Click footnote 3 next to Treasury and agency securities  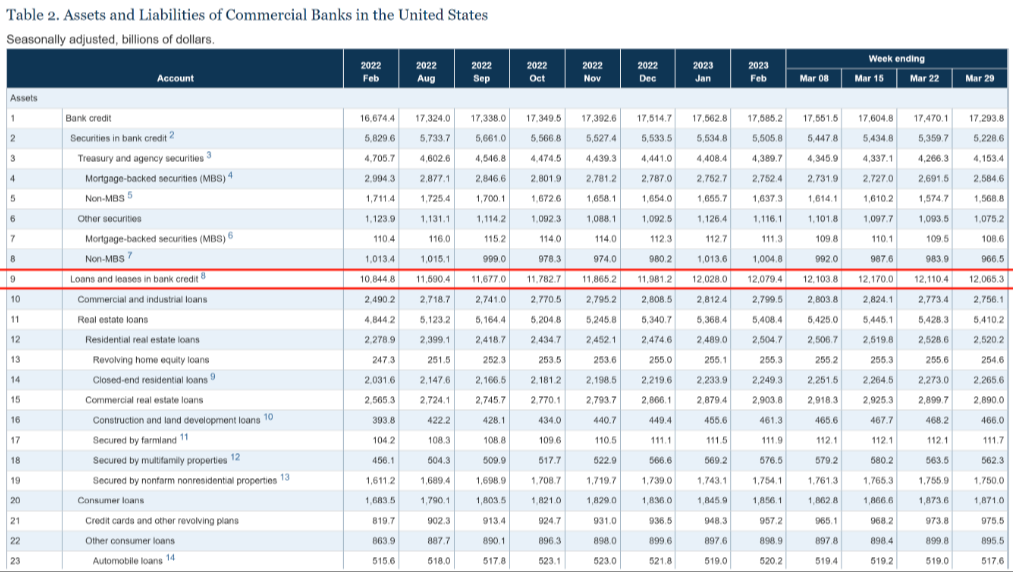pos(209,155)
